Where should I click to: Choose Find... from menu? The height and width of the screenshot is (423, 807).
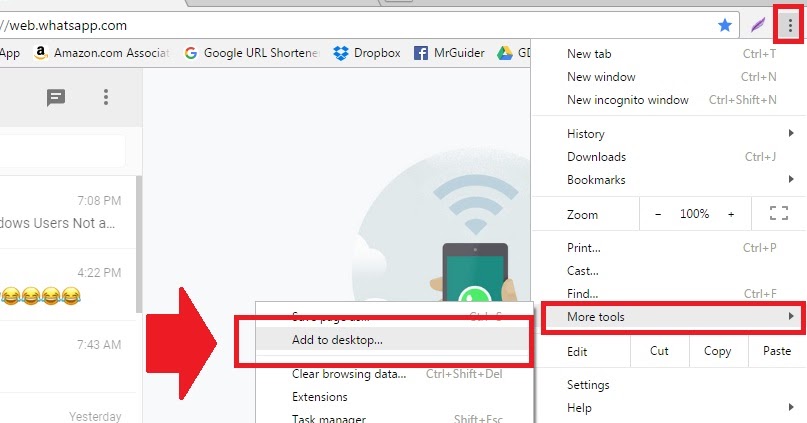point(669,293)
